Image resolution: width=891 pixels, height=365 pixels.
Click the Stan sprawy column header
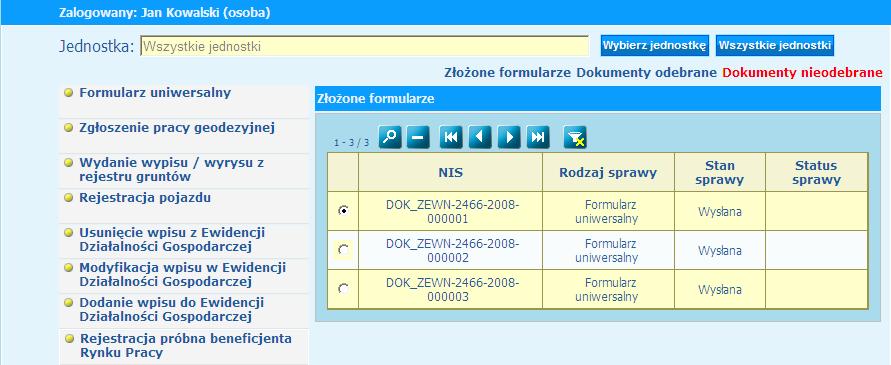[720, 172]
